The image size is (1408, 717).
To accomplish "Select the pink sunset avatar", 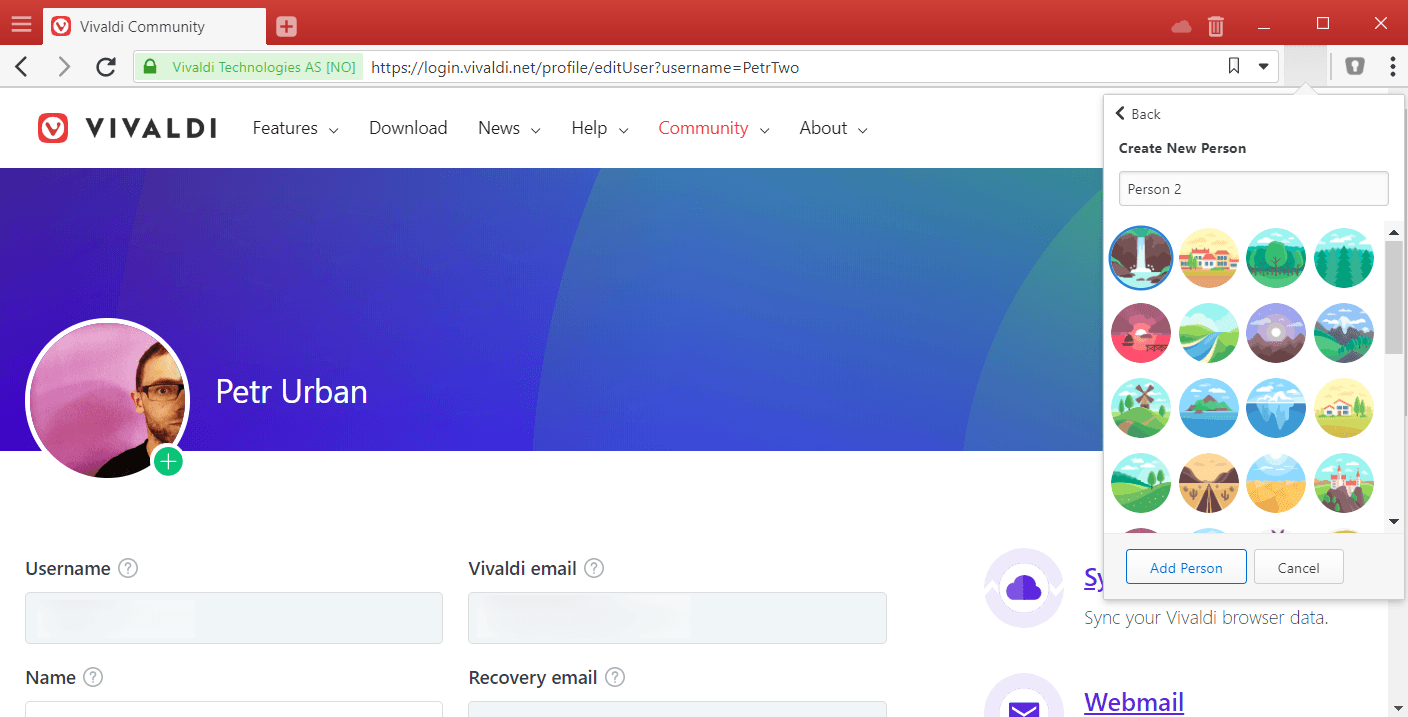I will [x=1141, y=333].
